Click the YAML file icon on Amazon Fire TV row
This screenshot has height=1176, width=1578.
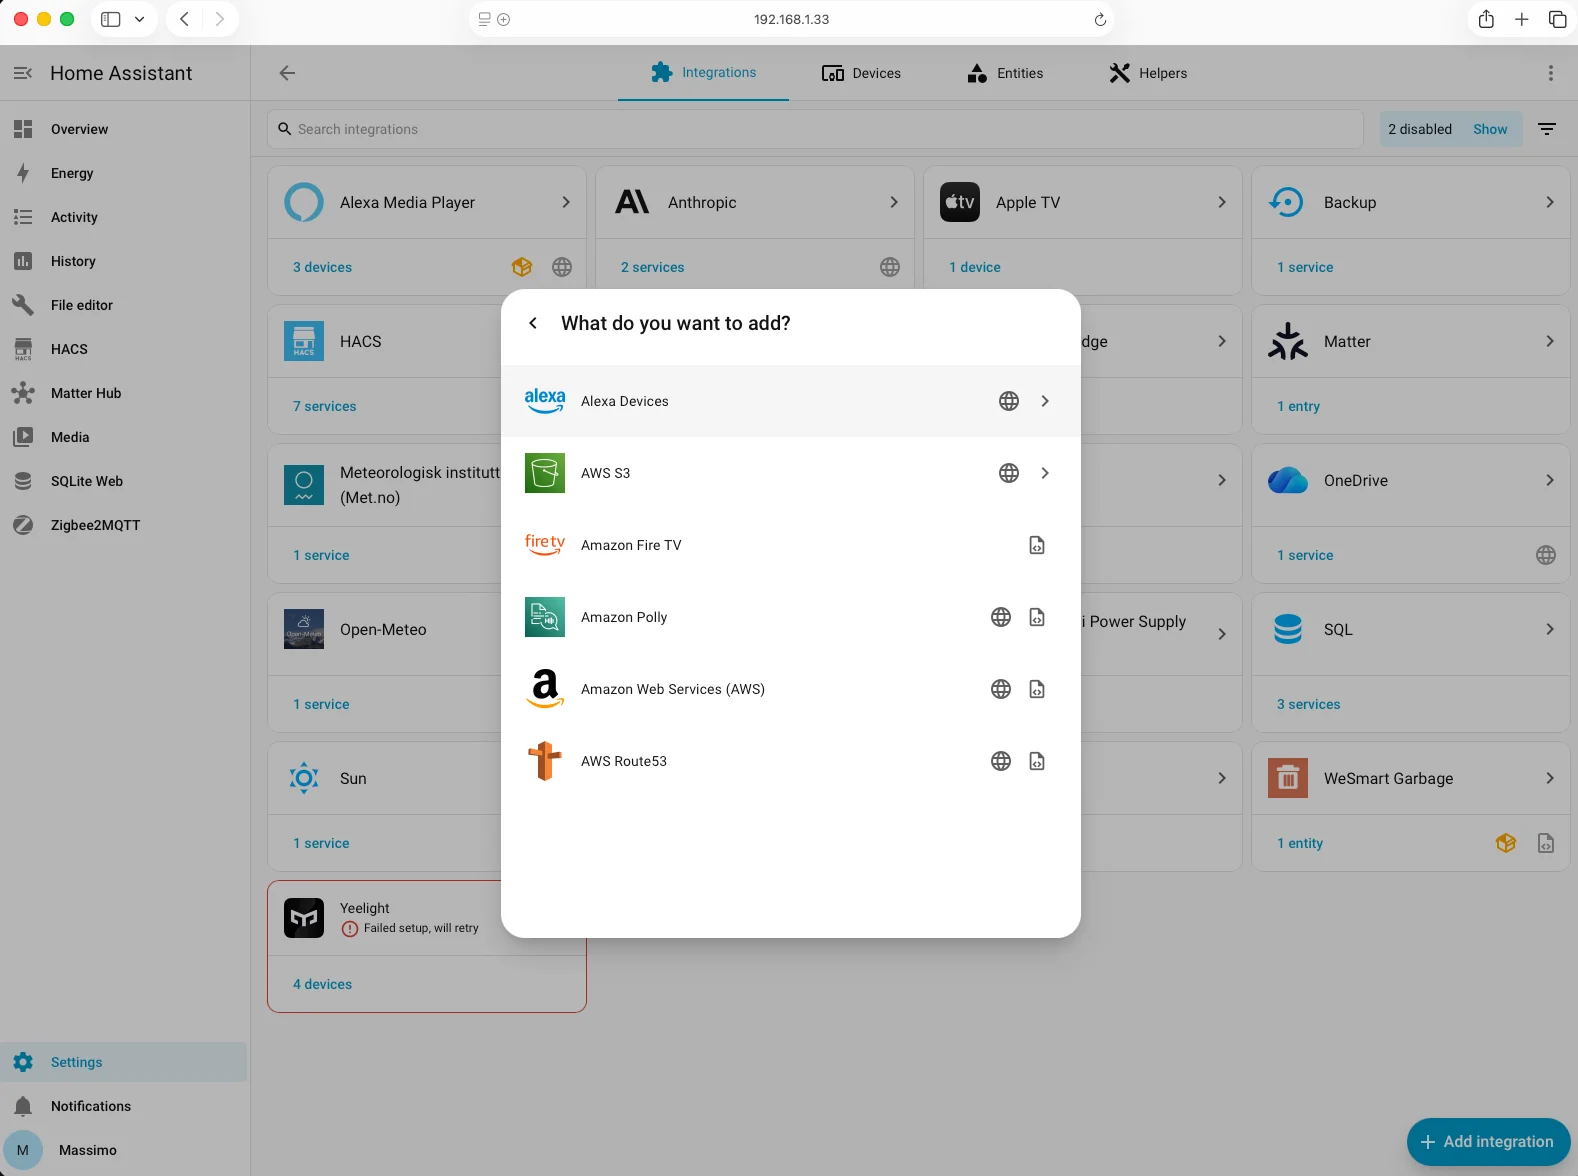[1037, 545]
